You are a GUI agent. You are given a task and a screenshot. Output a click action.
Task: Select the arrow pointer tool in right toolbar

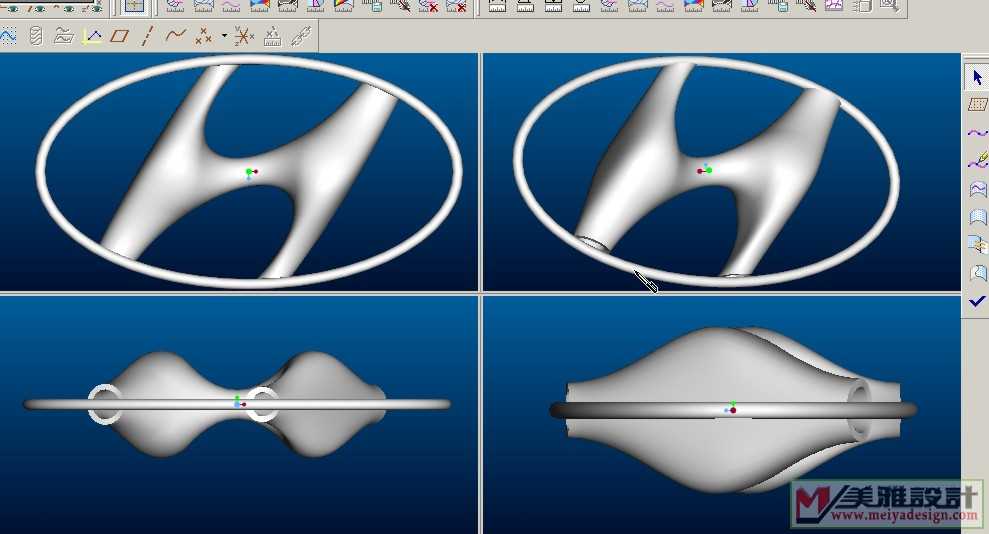click(x=976, y=77)
